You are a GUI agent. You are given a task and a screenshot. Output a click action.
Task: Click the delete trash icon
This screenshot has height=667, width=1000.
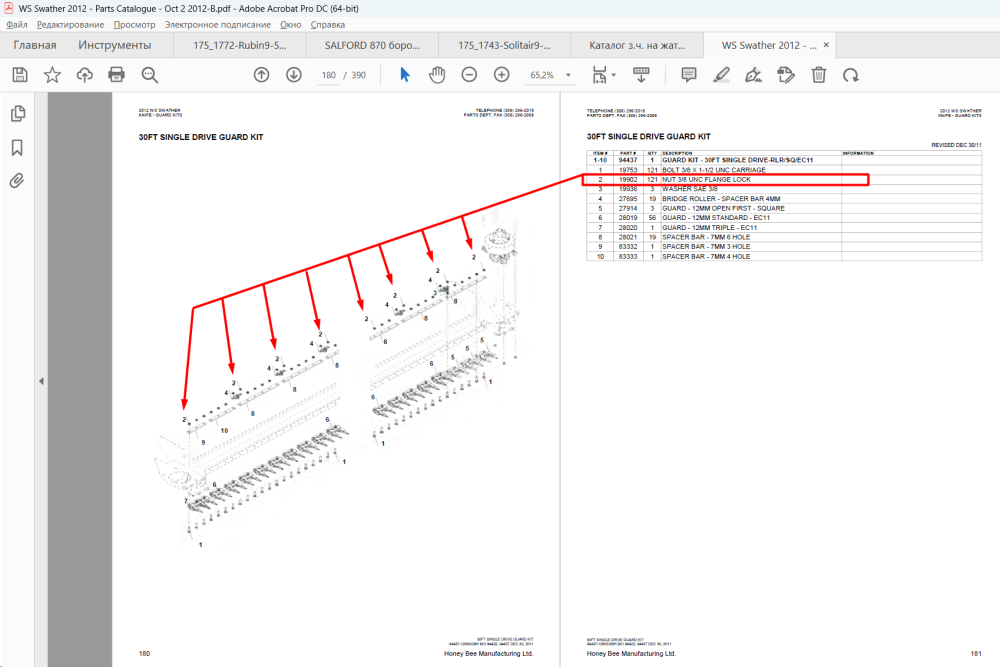[819, 75]
